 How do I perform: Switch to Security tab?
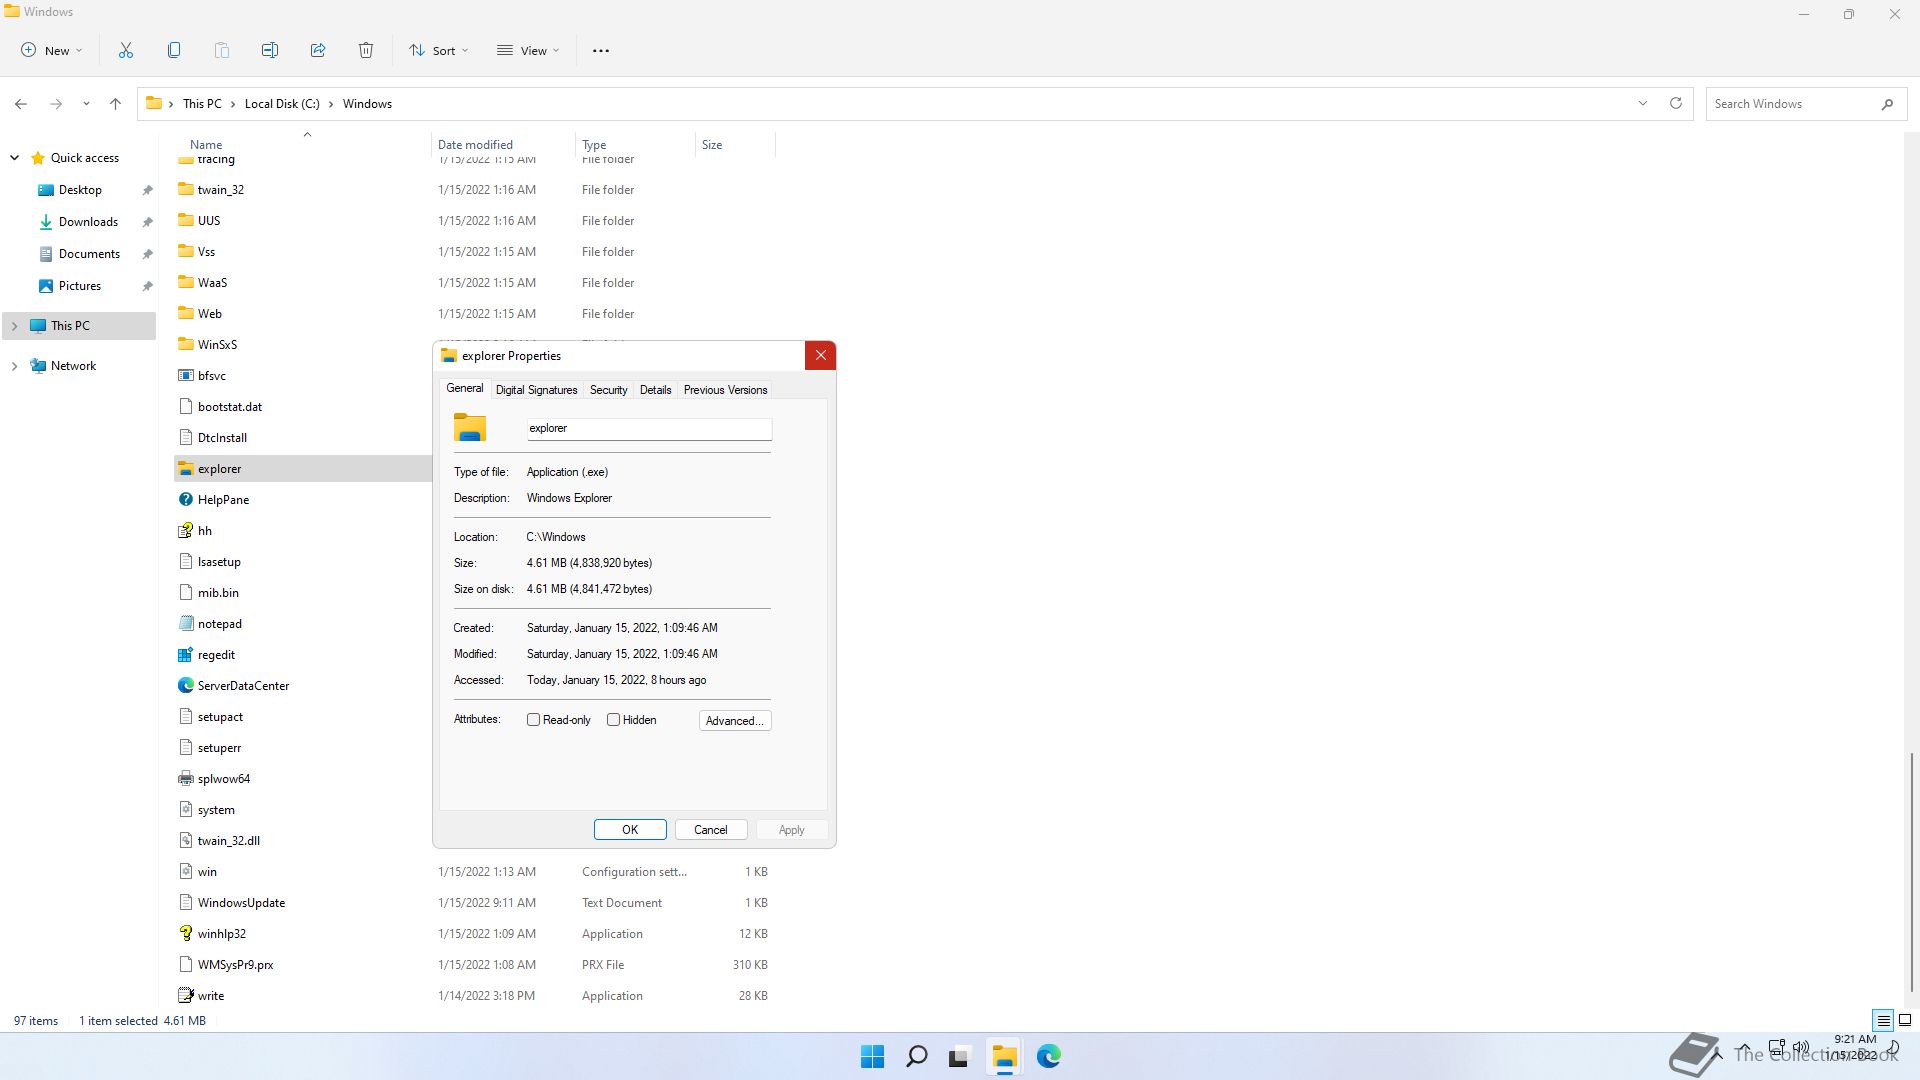tap(608, 390)
